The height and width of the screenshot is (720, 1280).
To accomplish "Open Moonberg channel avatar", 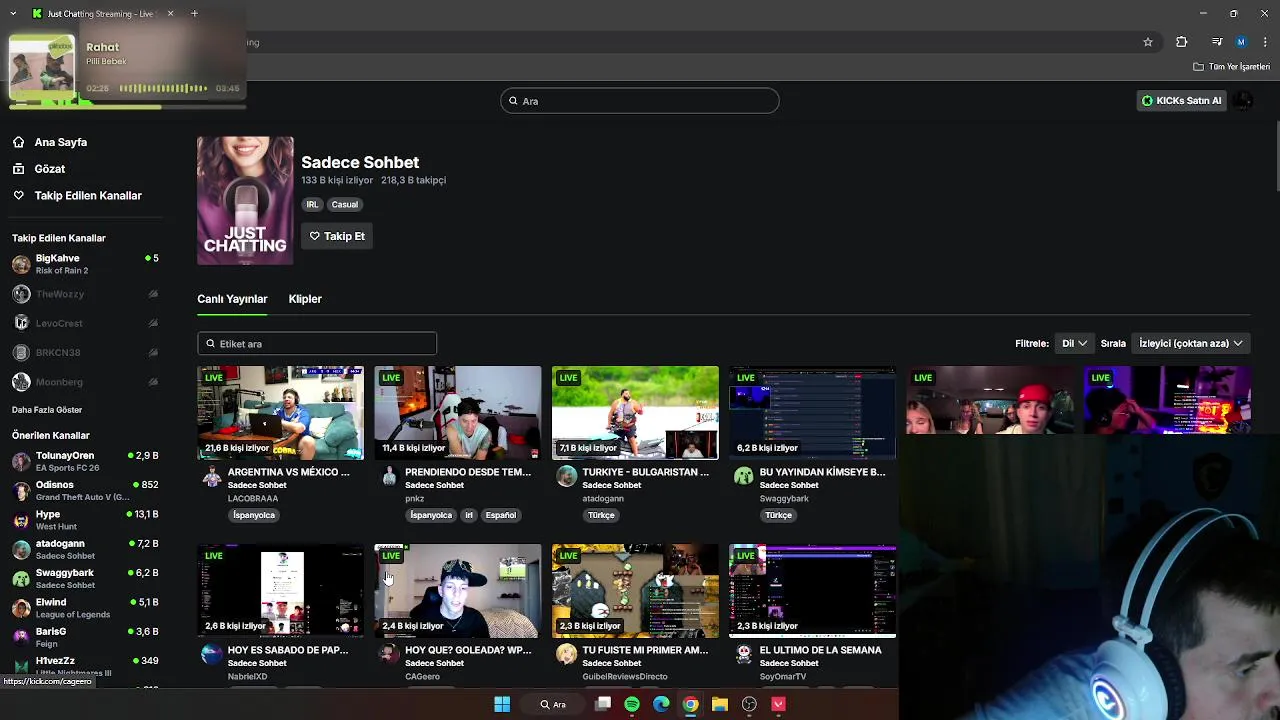I will click(21, 382).
